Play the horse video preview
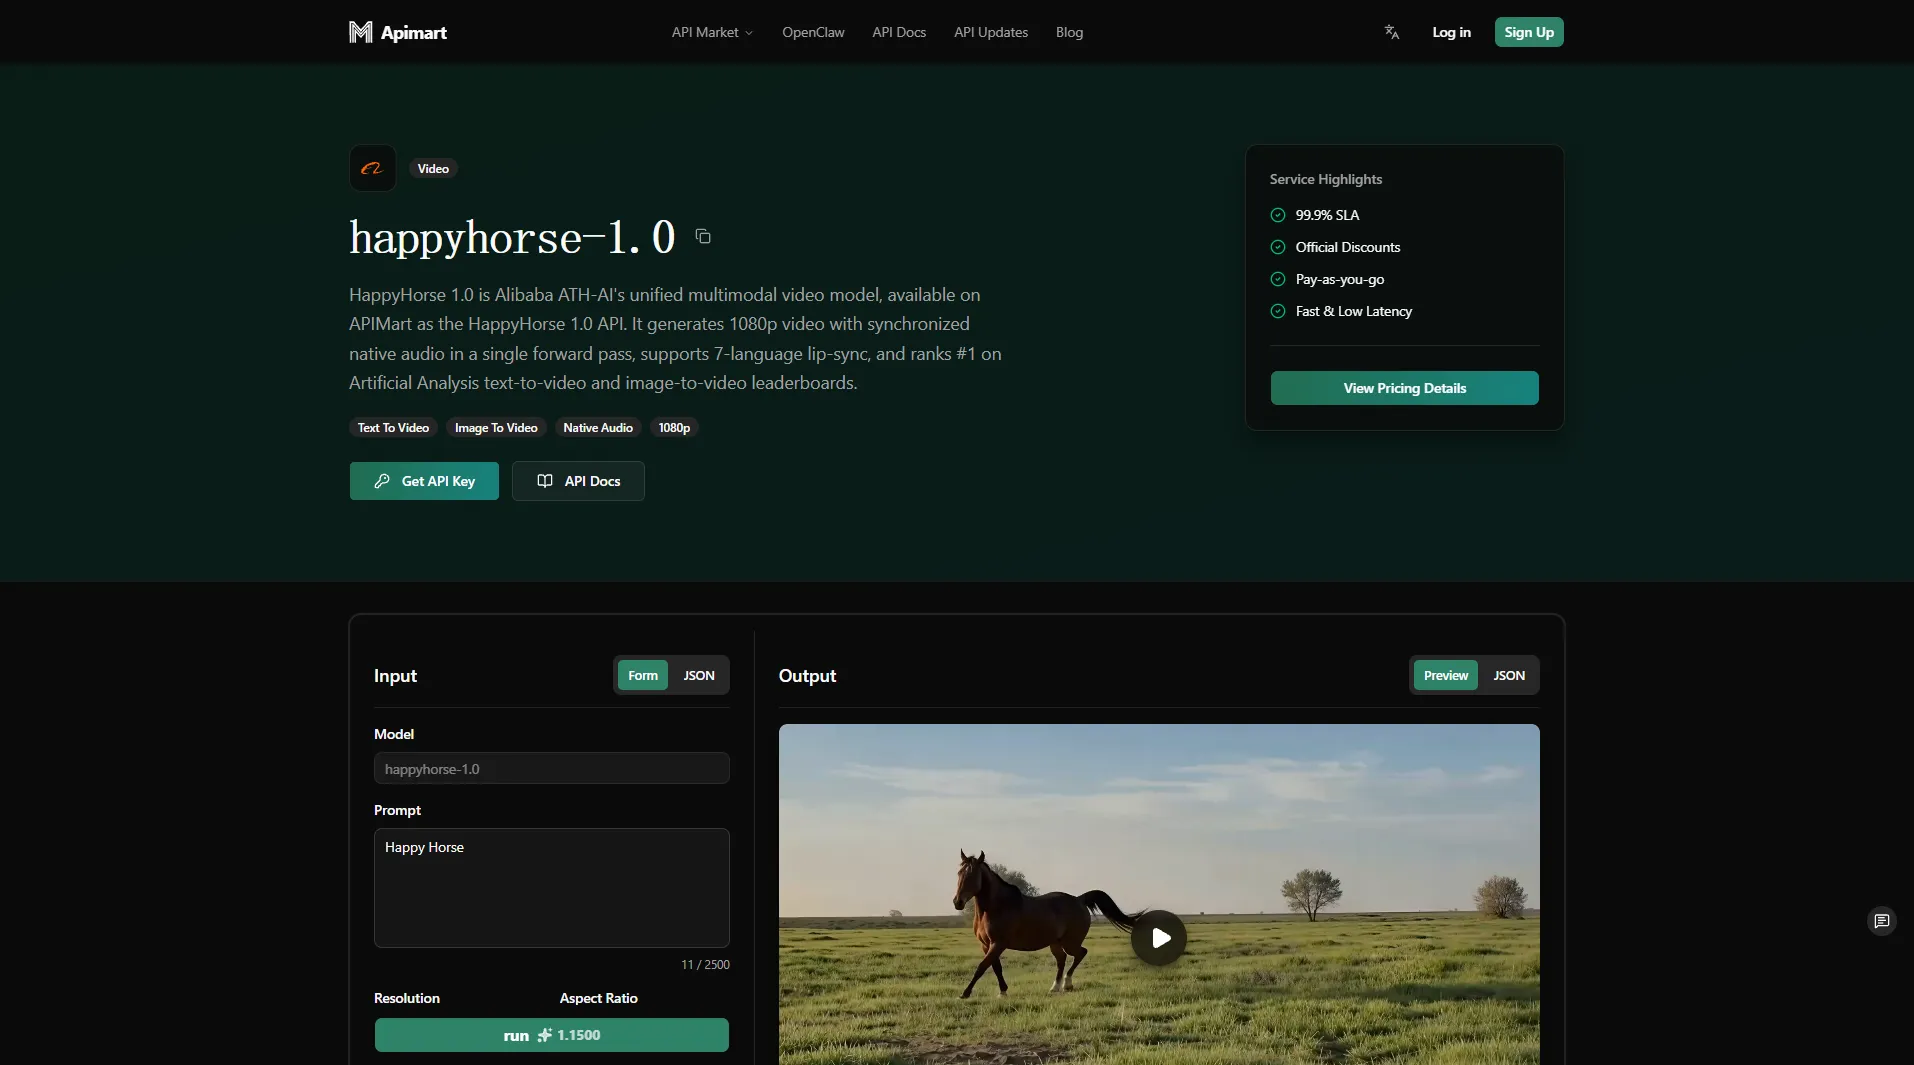 [1159, 938]
